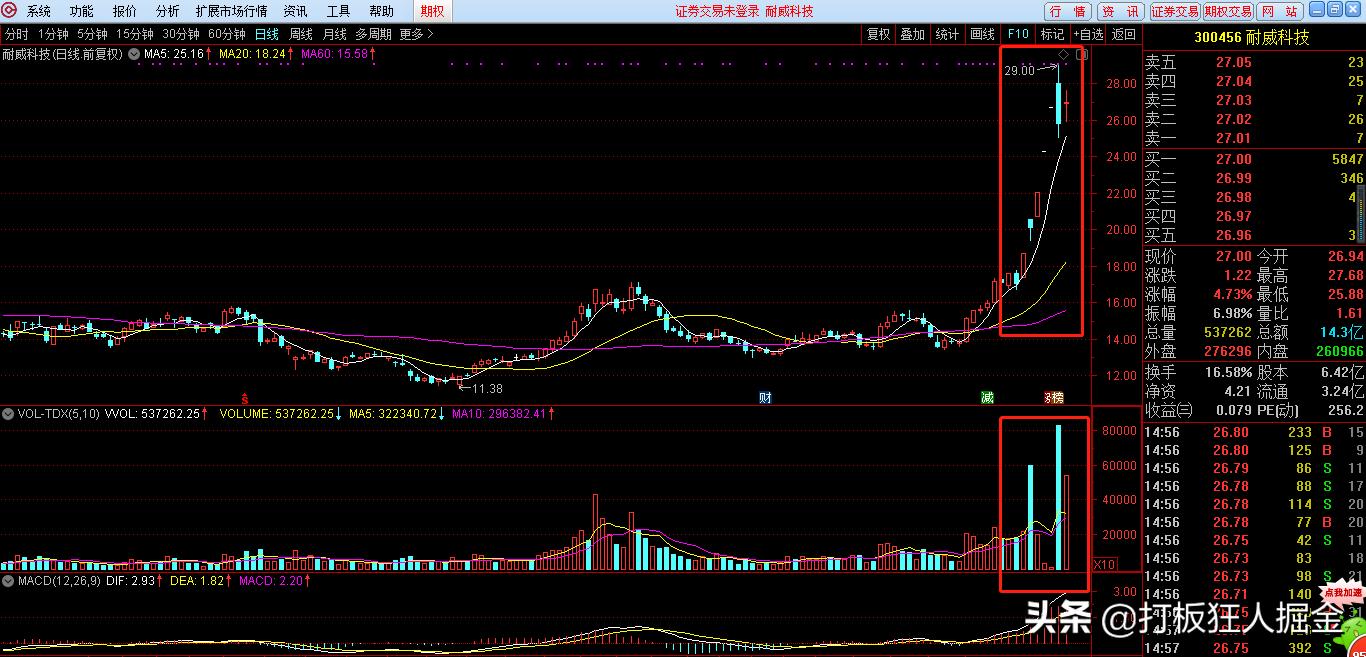Open the 分析 menu

(168, 11)
